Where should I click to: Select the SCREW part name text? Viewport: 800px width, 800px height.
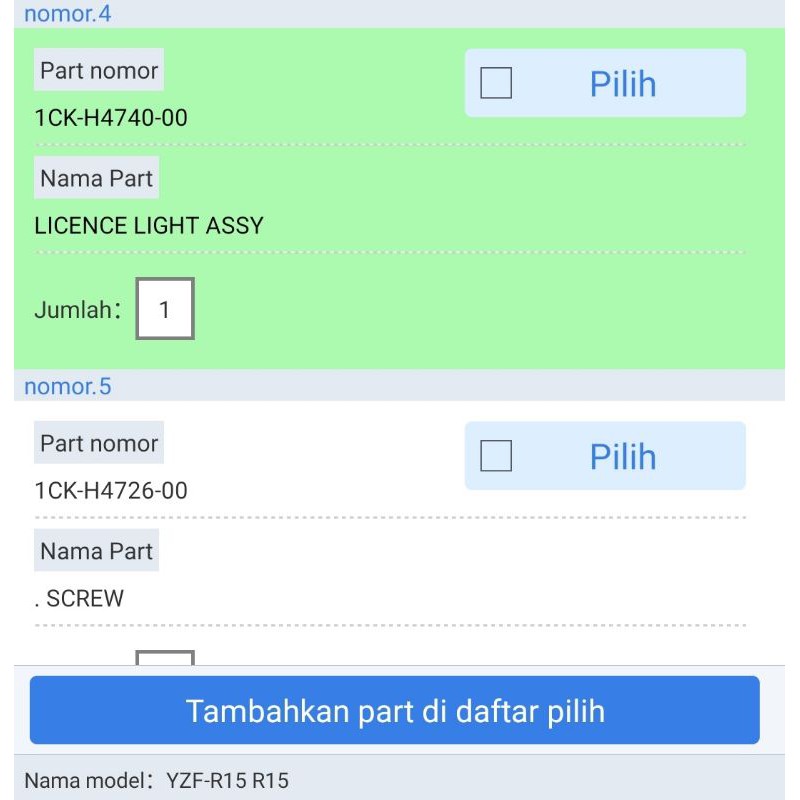coord(78,598)
